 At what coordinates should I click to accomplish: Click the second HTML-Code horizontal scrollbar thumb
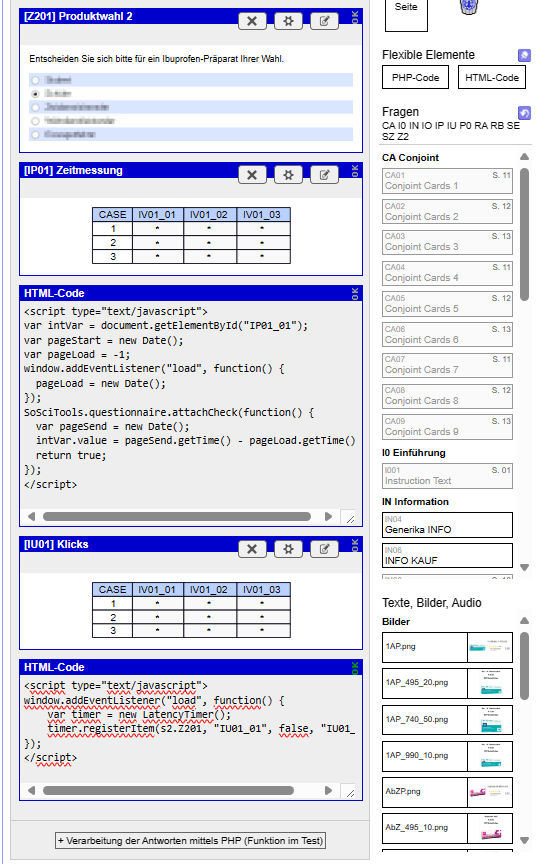tap(168, 791)
